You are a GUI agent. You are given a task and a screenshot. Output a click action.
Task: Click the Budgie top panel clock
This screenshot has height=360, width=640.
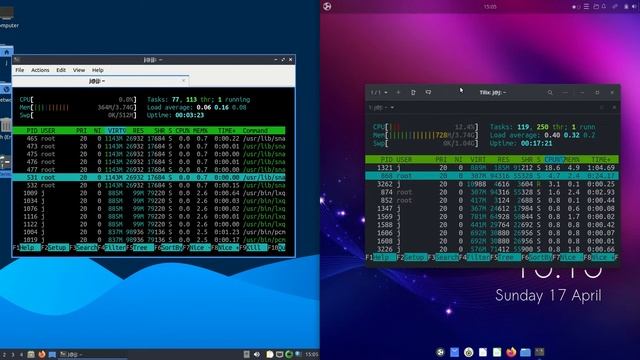[490, 7]
